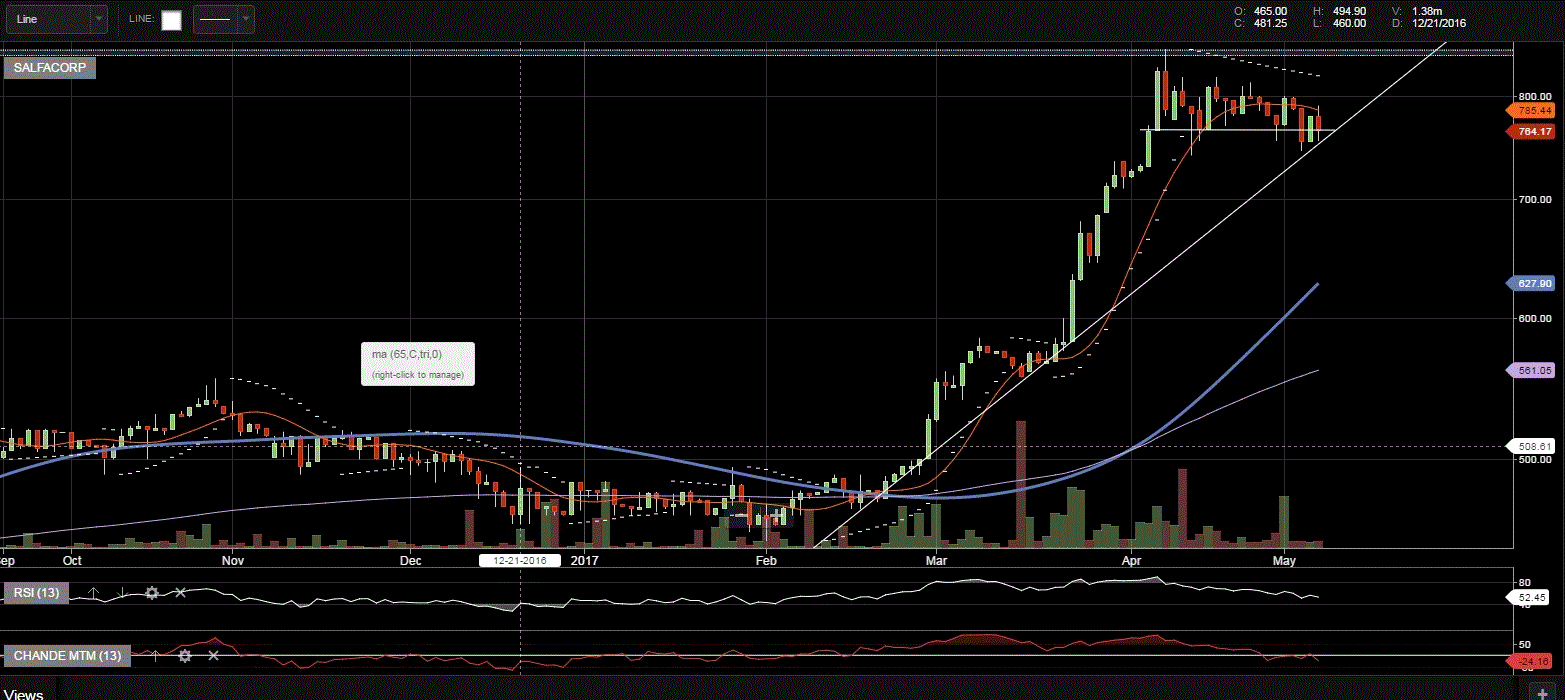Click the 764.17 red price tag

tap(1532, 131)
